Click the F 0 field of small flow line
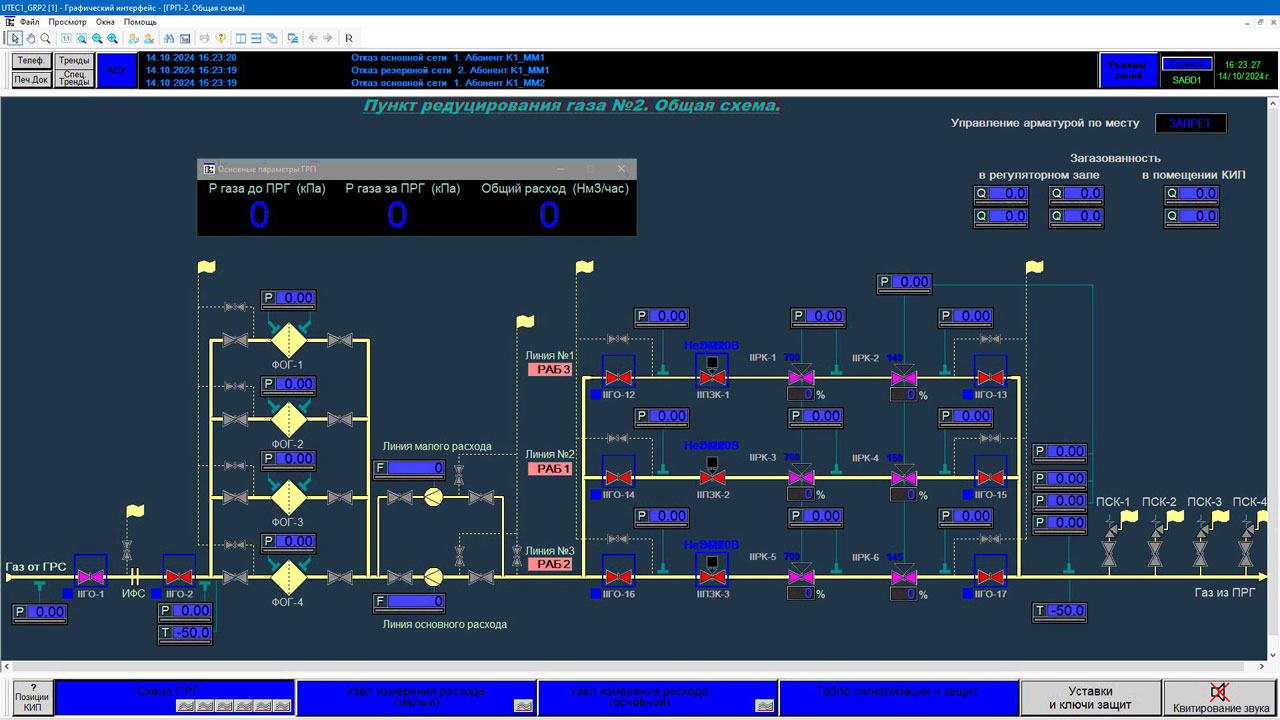Viewport: 1280px width, 720px height. tap(409, 468)
